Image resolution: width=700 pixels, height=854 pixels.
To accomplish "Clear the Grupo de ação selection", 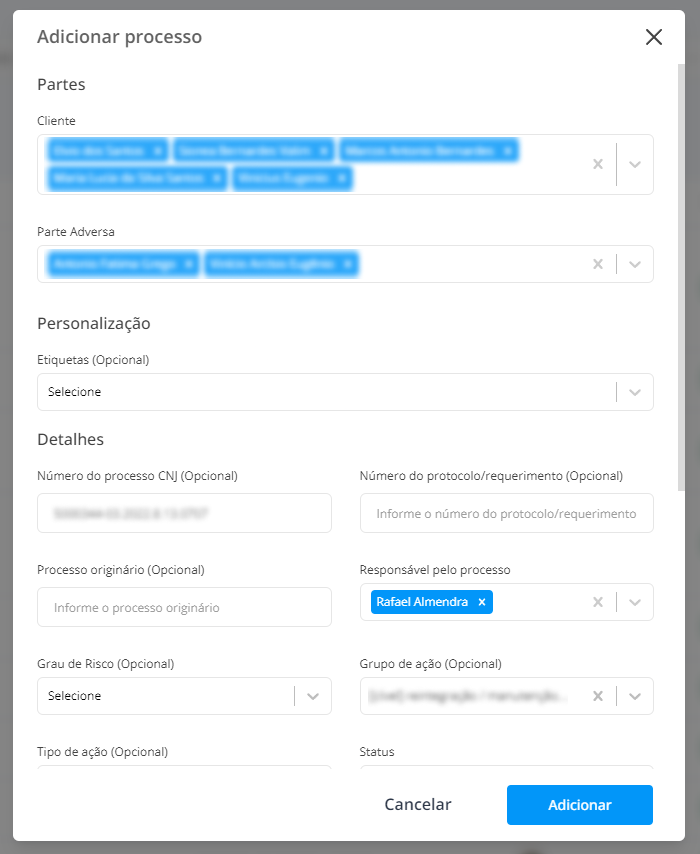I will coord(598,696).
